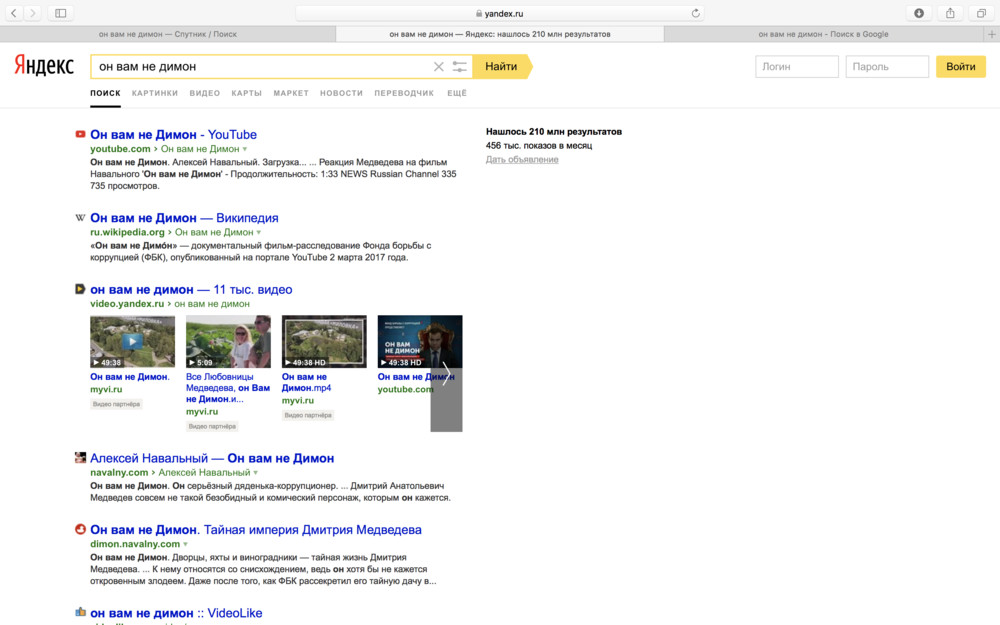Viewport: 1000px width, 625px height.
Task: Open the ЕЩЁ more services menu
Action: 457,93
